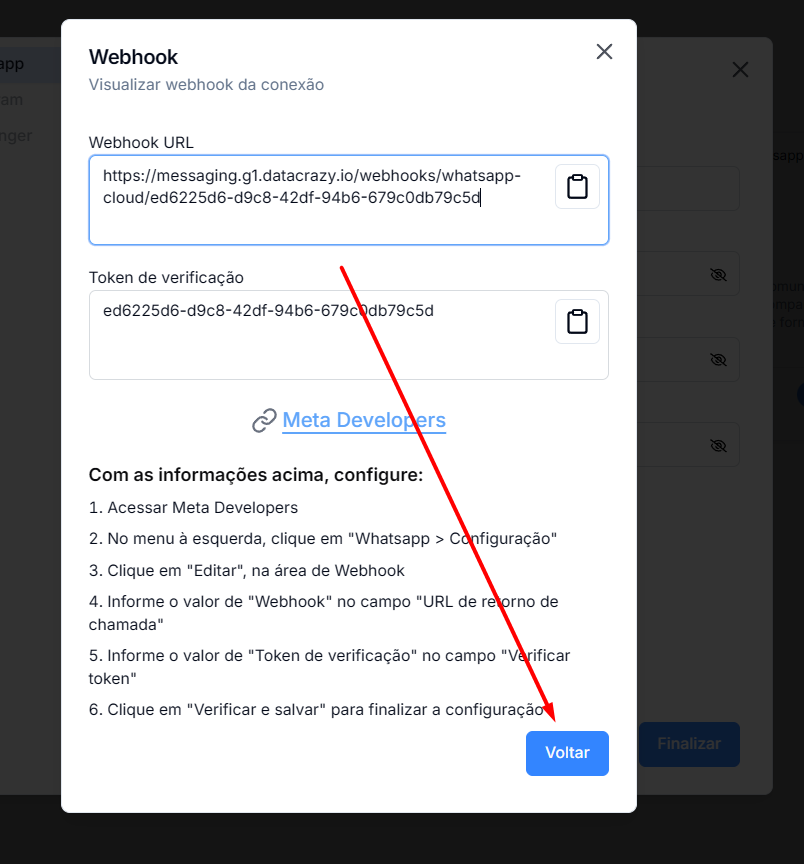The width and height of the screenshot is (804, 864).
Task: Select the Instagram item in left sidebar
Action: [x=12, y=100]
